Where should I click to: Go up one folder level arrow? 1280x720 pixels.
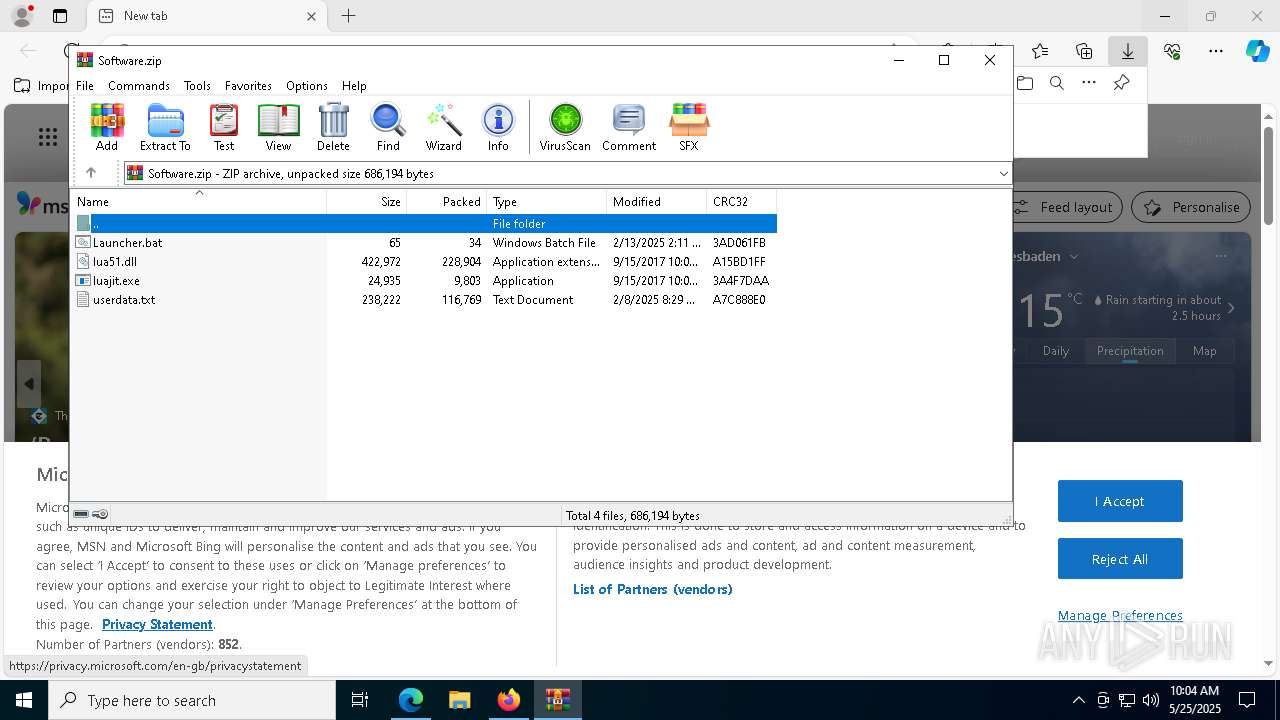pos(90,173)
